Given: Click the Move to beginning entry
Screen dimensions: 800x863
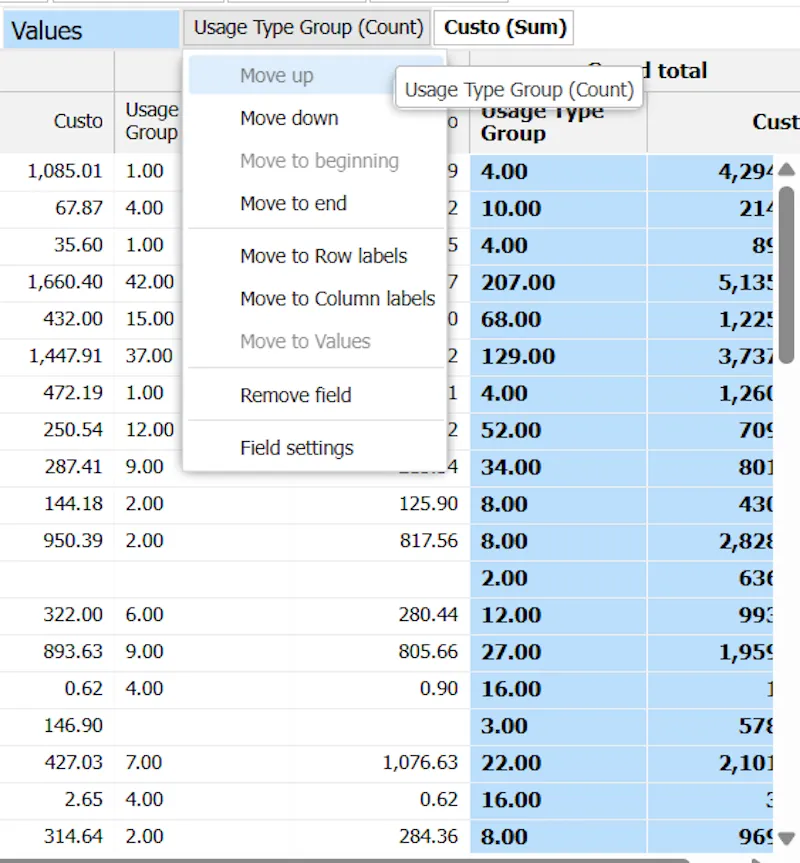Looking at the screenshot, I should point(316,161).
